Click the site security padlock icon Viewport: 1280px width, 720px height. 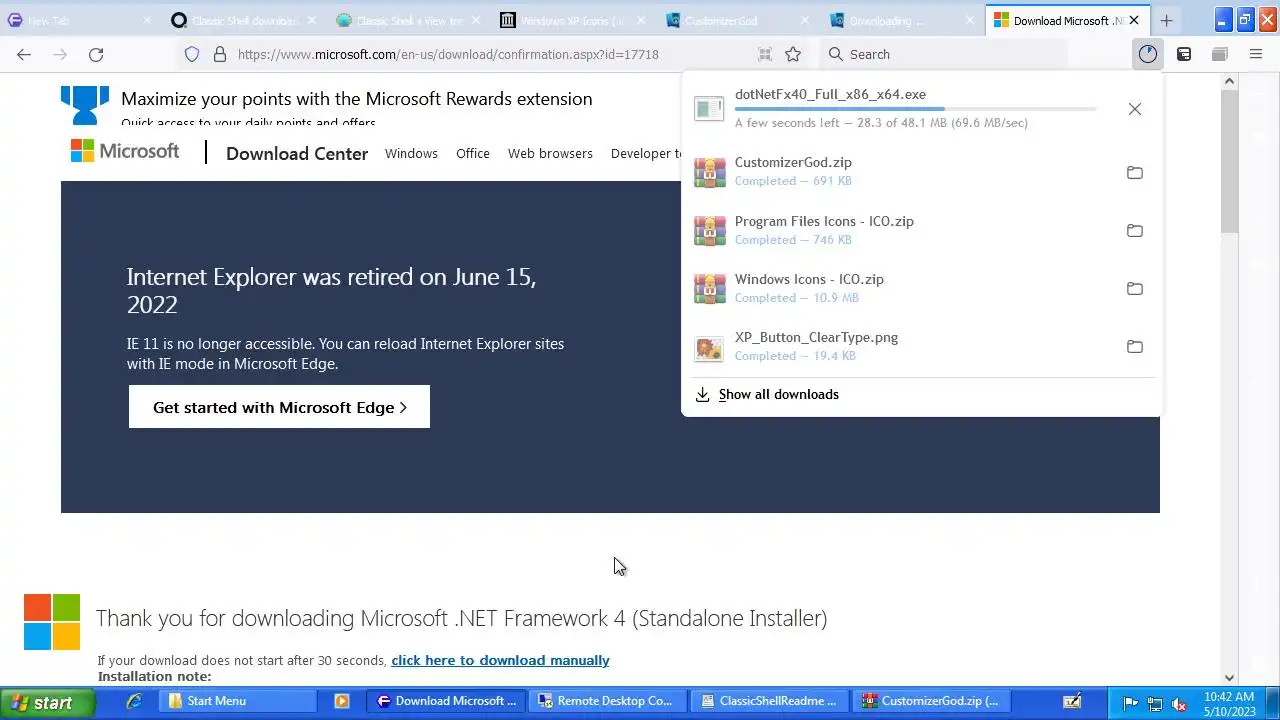[x=220, y=54]
